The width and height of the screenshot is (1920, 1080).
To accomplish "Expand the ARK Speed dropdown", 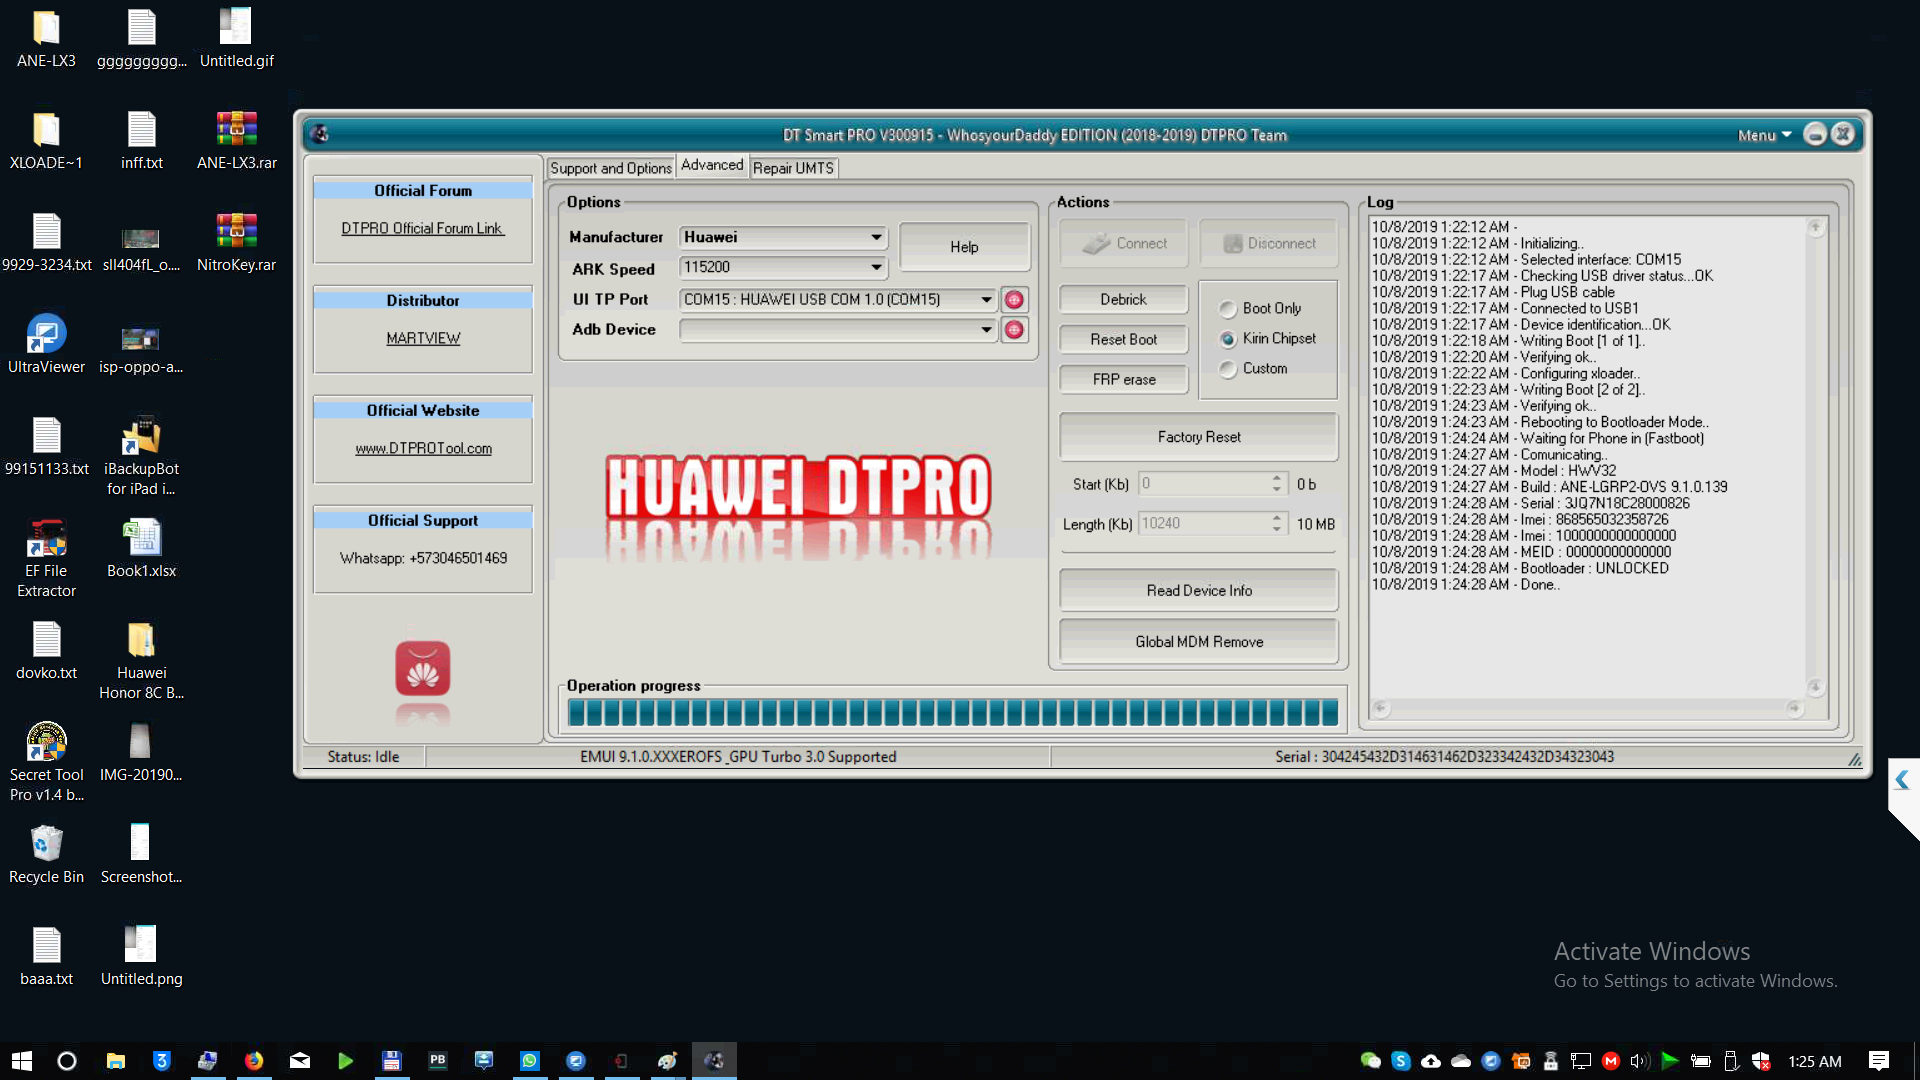I will tap(876, 267).
